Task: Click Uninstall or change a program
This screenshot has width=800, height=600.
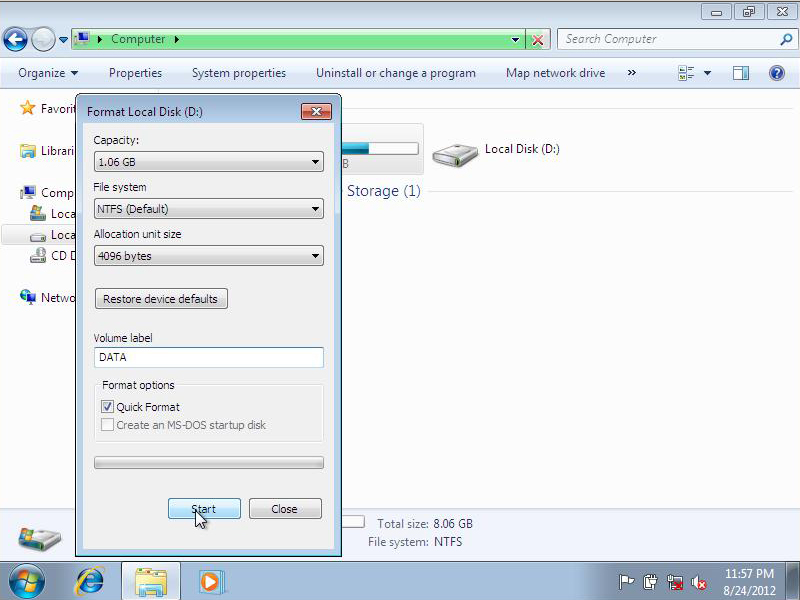Action: coord(396,73)
